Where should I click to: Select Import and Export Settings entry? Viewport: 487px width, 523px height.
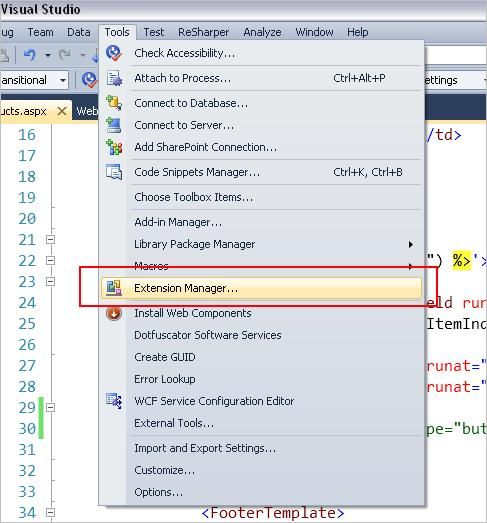tap(262, 448)
